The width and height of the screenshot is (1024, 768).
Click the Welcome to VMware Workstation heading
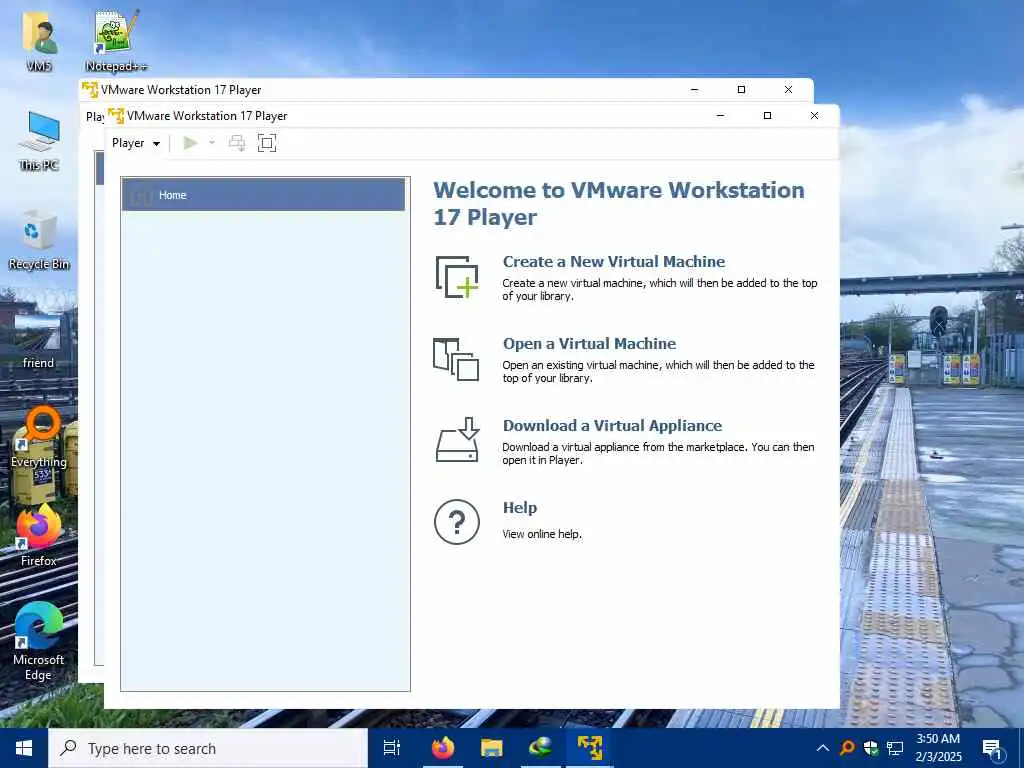(x=618, y=203)
